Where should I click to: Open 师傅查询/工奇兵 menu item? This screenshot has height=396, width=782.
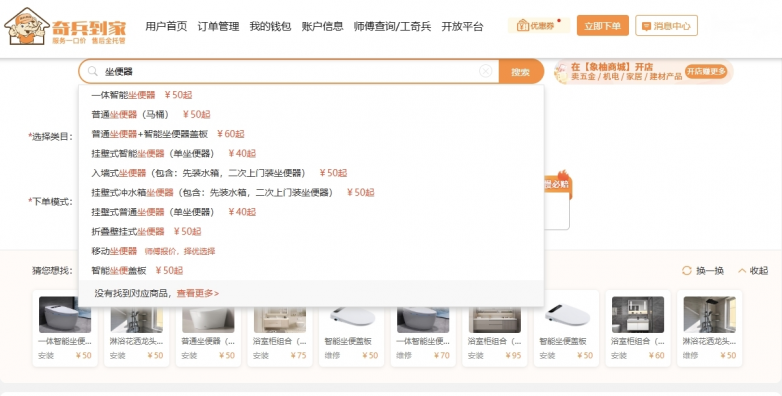pyautogui.click(x=392, y=26)
